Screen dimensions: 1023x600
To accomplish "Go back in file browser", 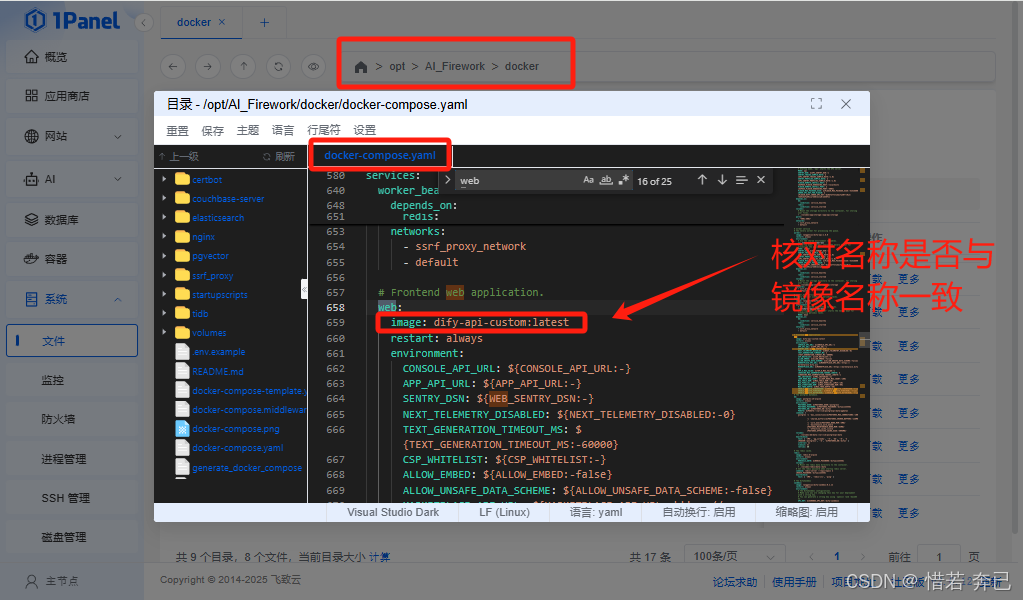I will (173, 66).
